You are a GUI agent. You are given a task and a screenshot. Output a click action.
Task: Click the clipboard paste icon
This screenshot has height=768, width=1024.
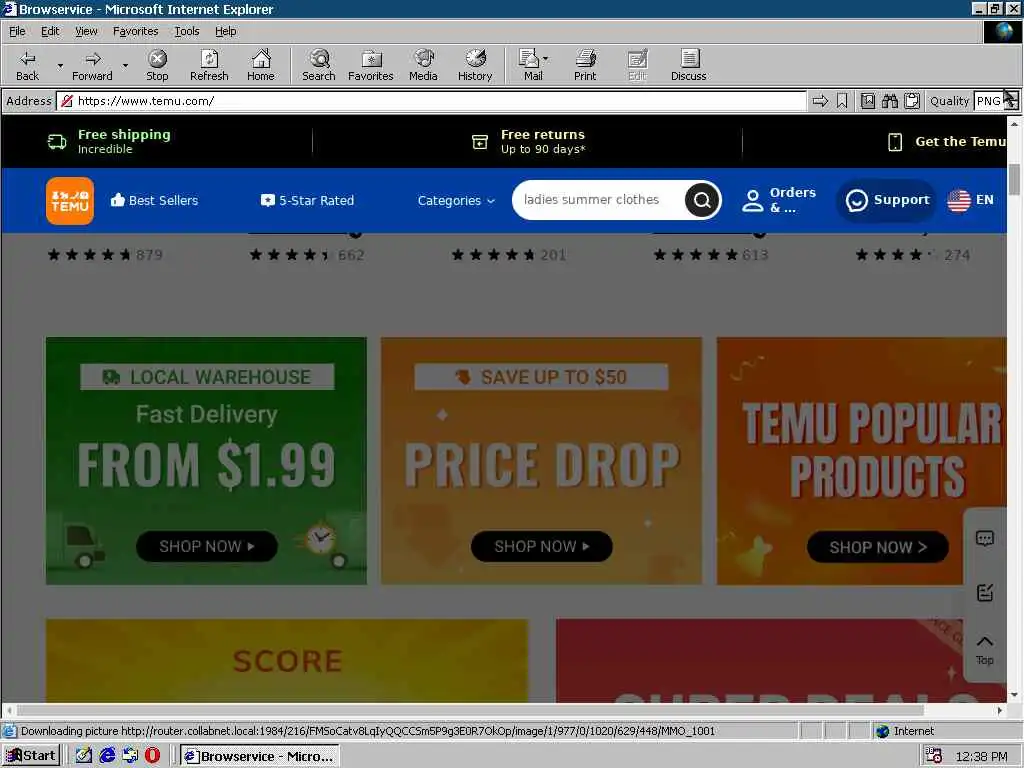(912, 101)
